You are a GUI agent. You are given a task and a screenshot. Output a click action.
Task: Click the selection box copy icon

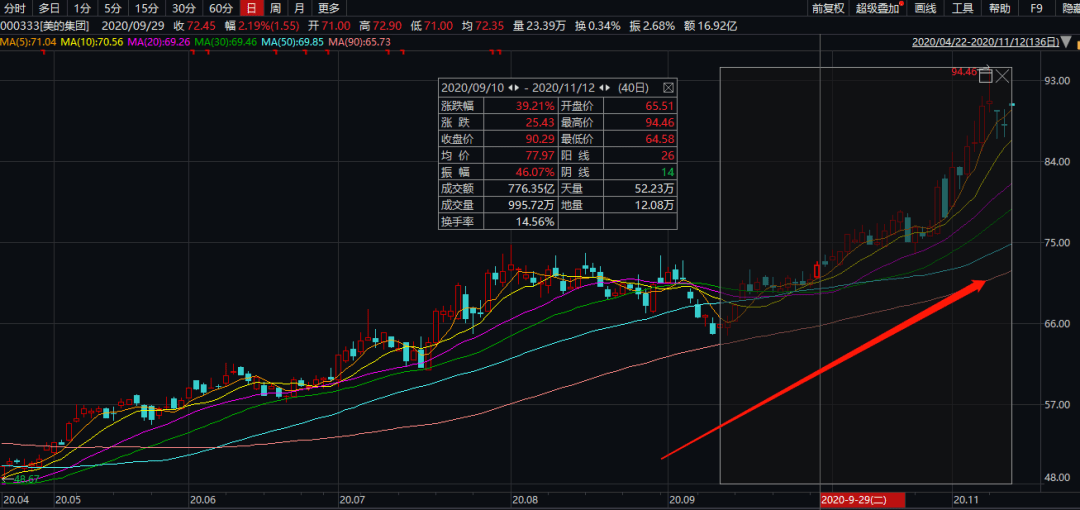coord(985,75)
